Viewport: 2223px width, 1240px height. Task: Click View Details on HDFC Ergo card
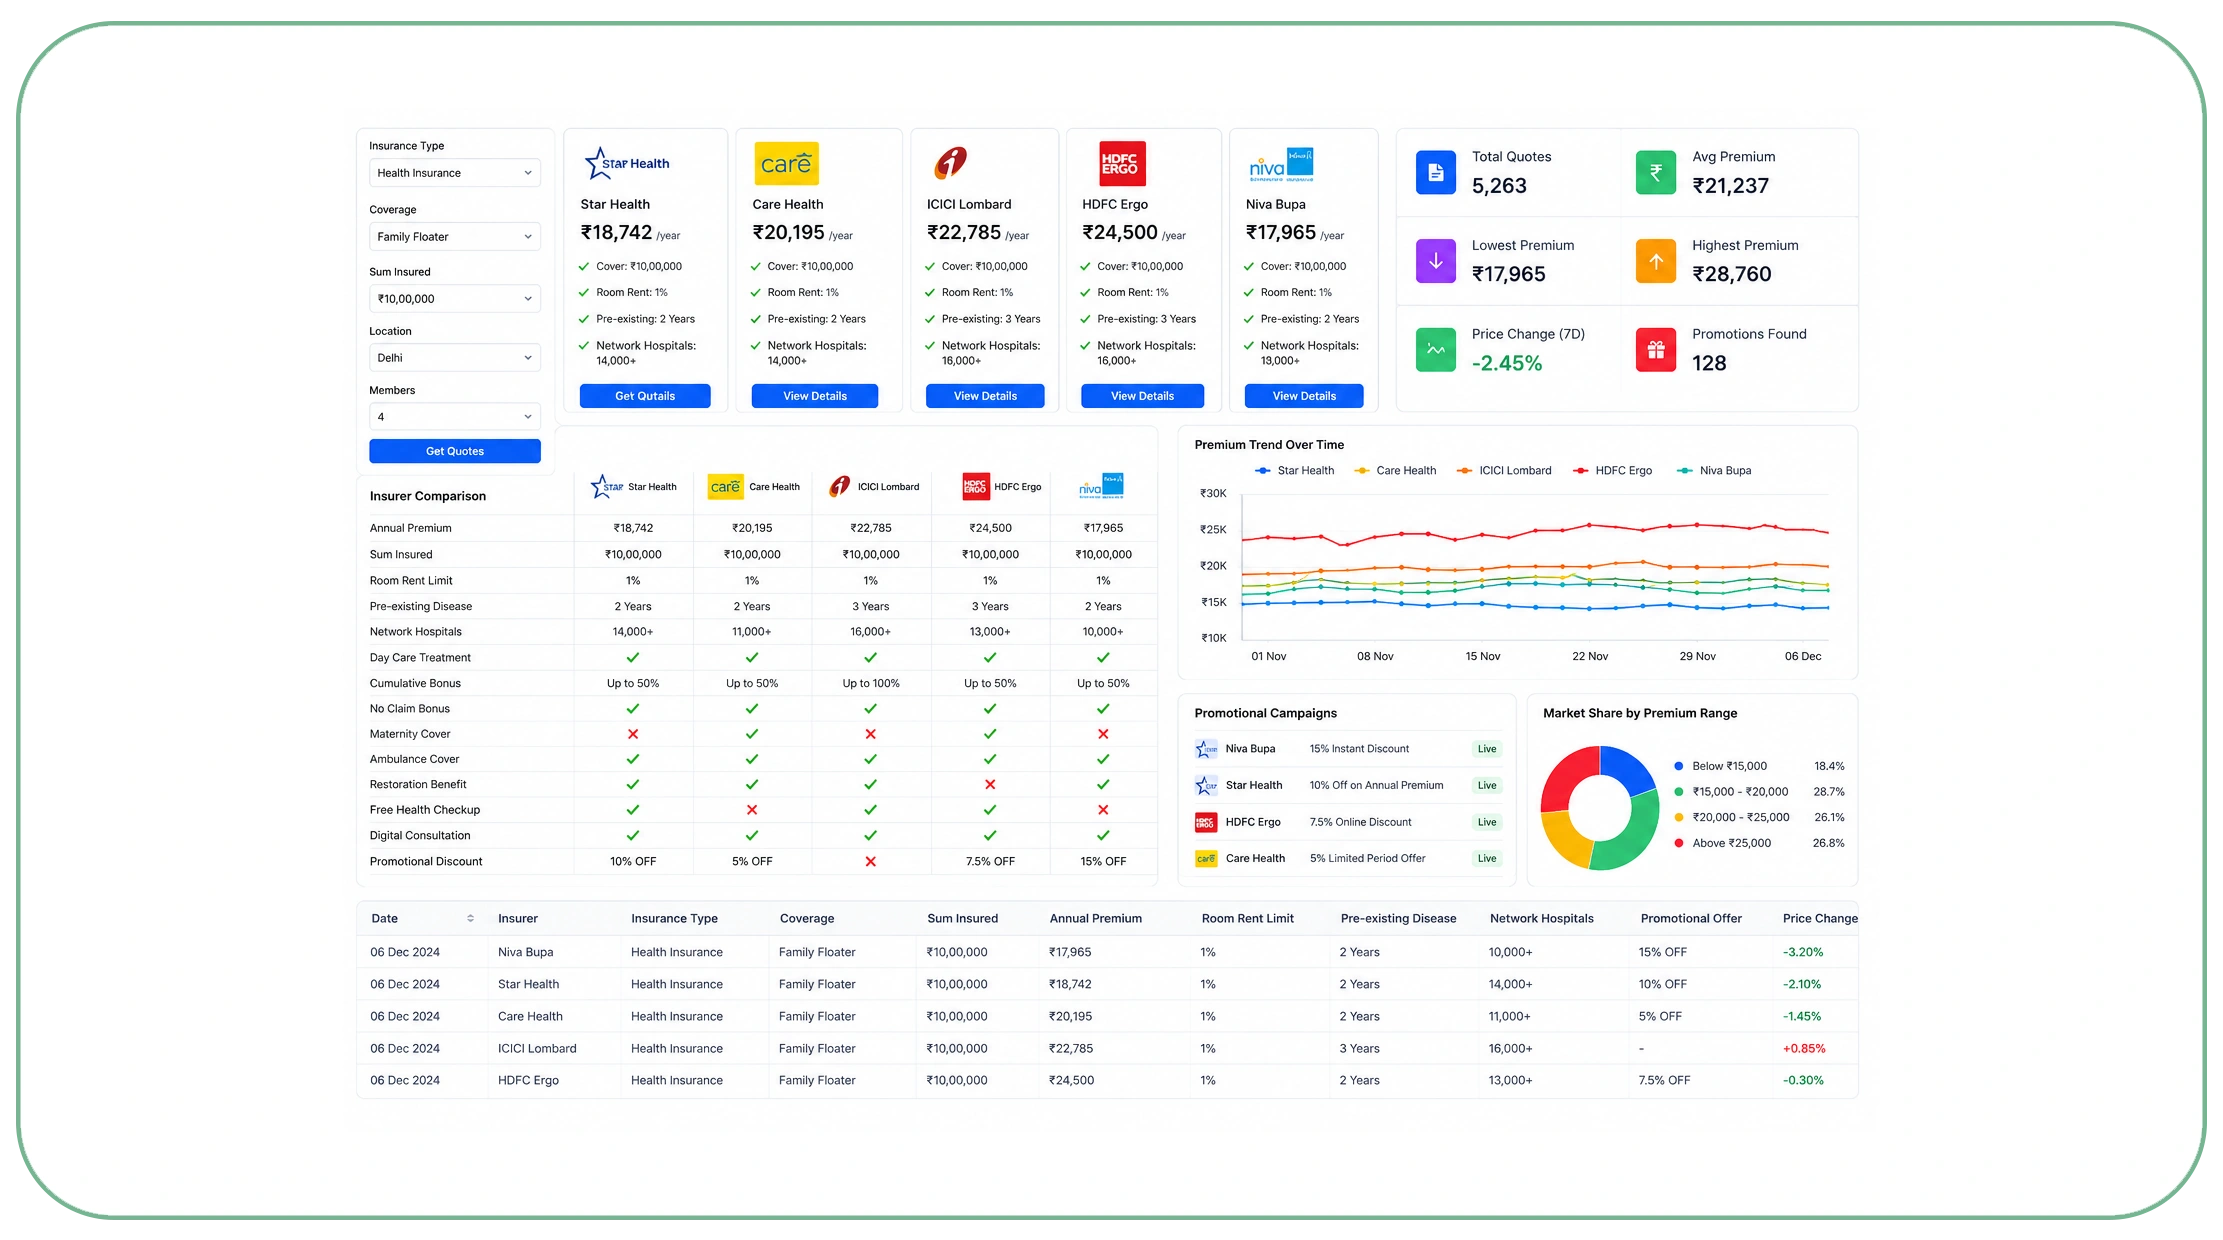pyautogui.click(x=1142, y=396)
